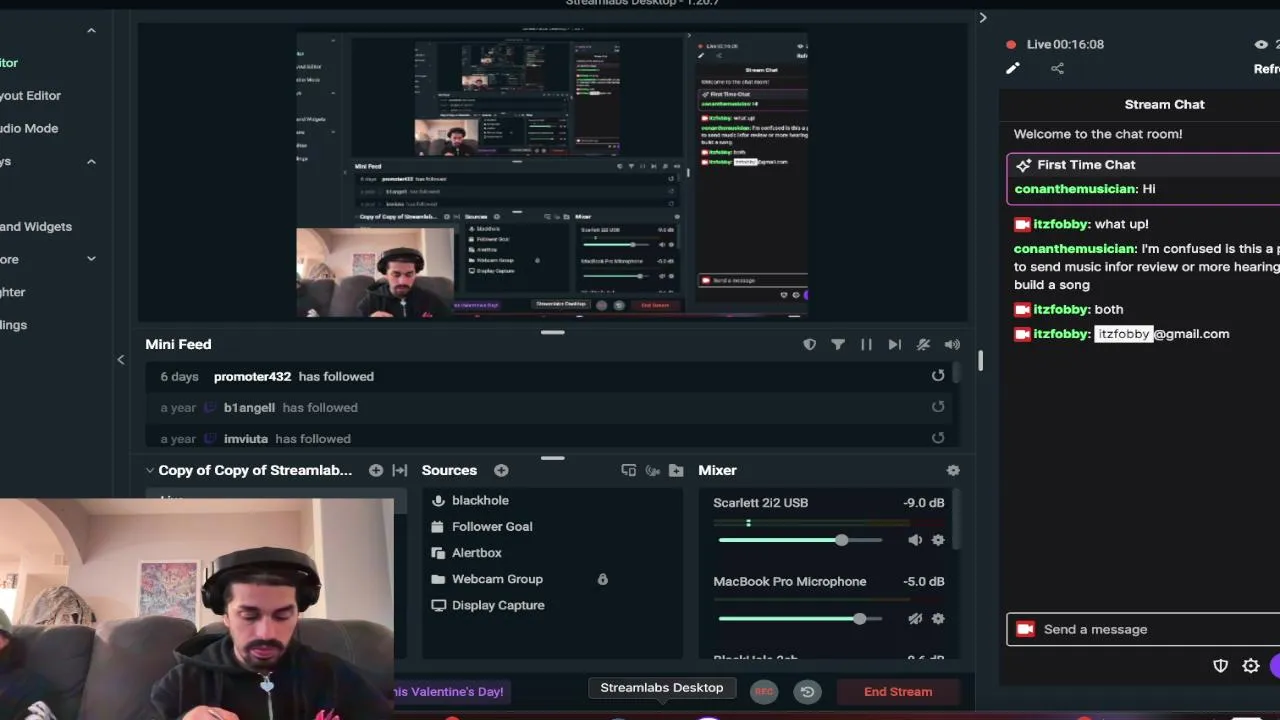Open Scarlett 2i2 USB audio settings gear
This screenshot has height=720, width=1280.
938,540
